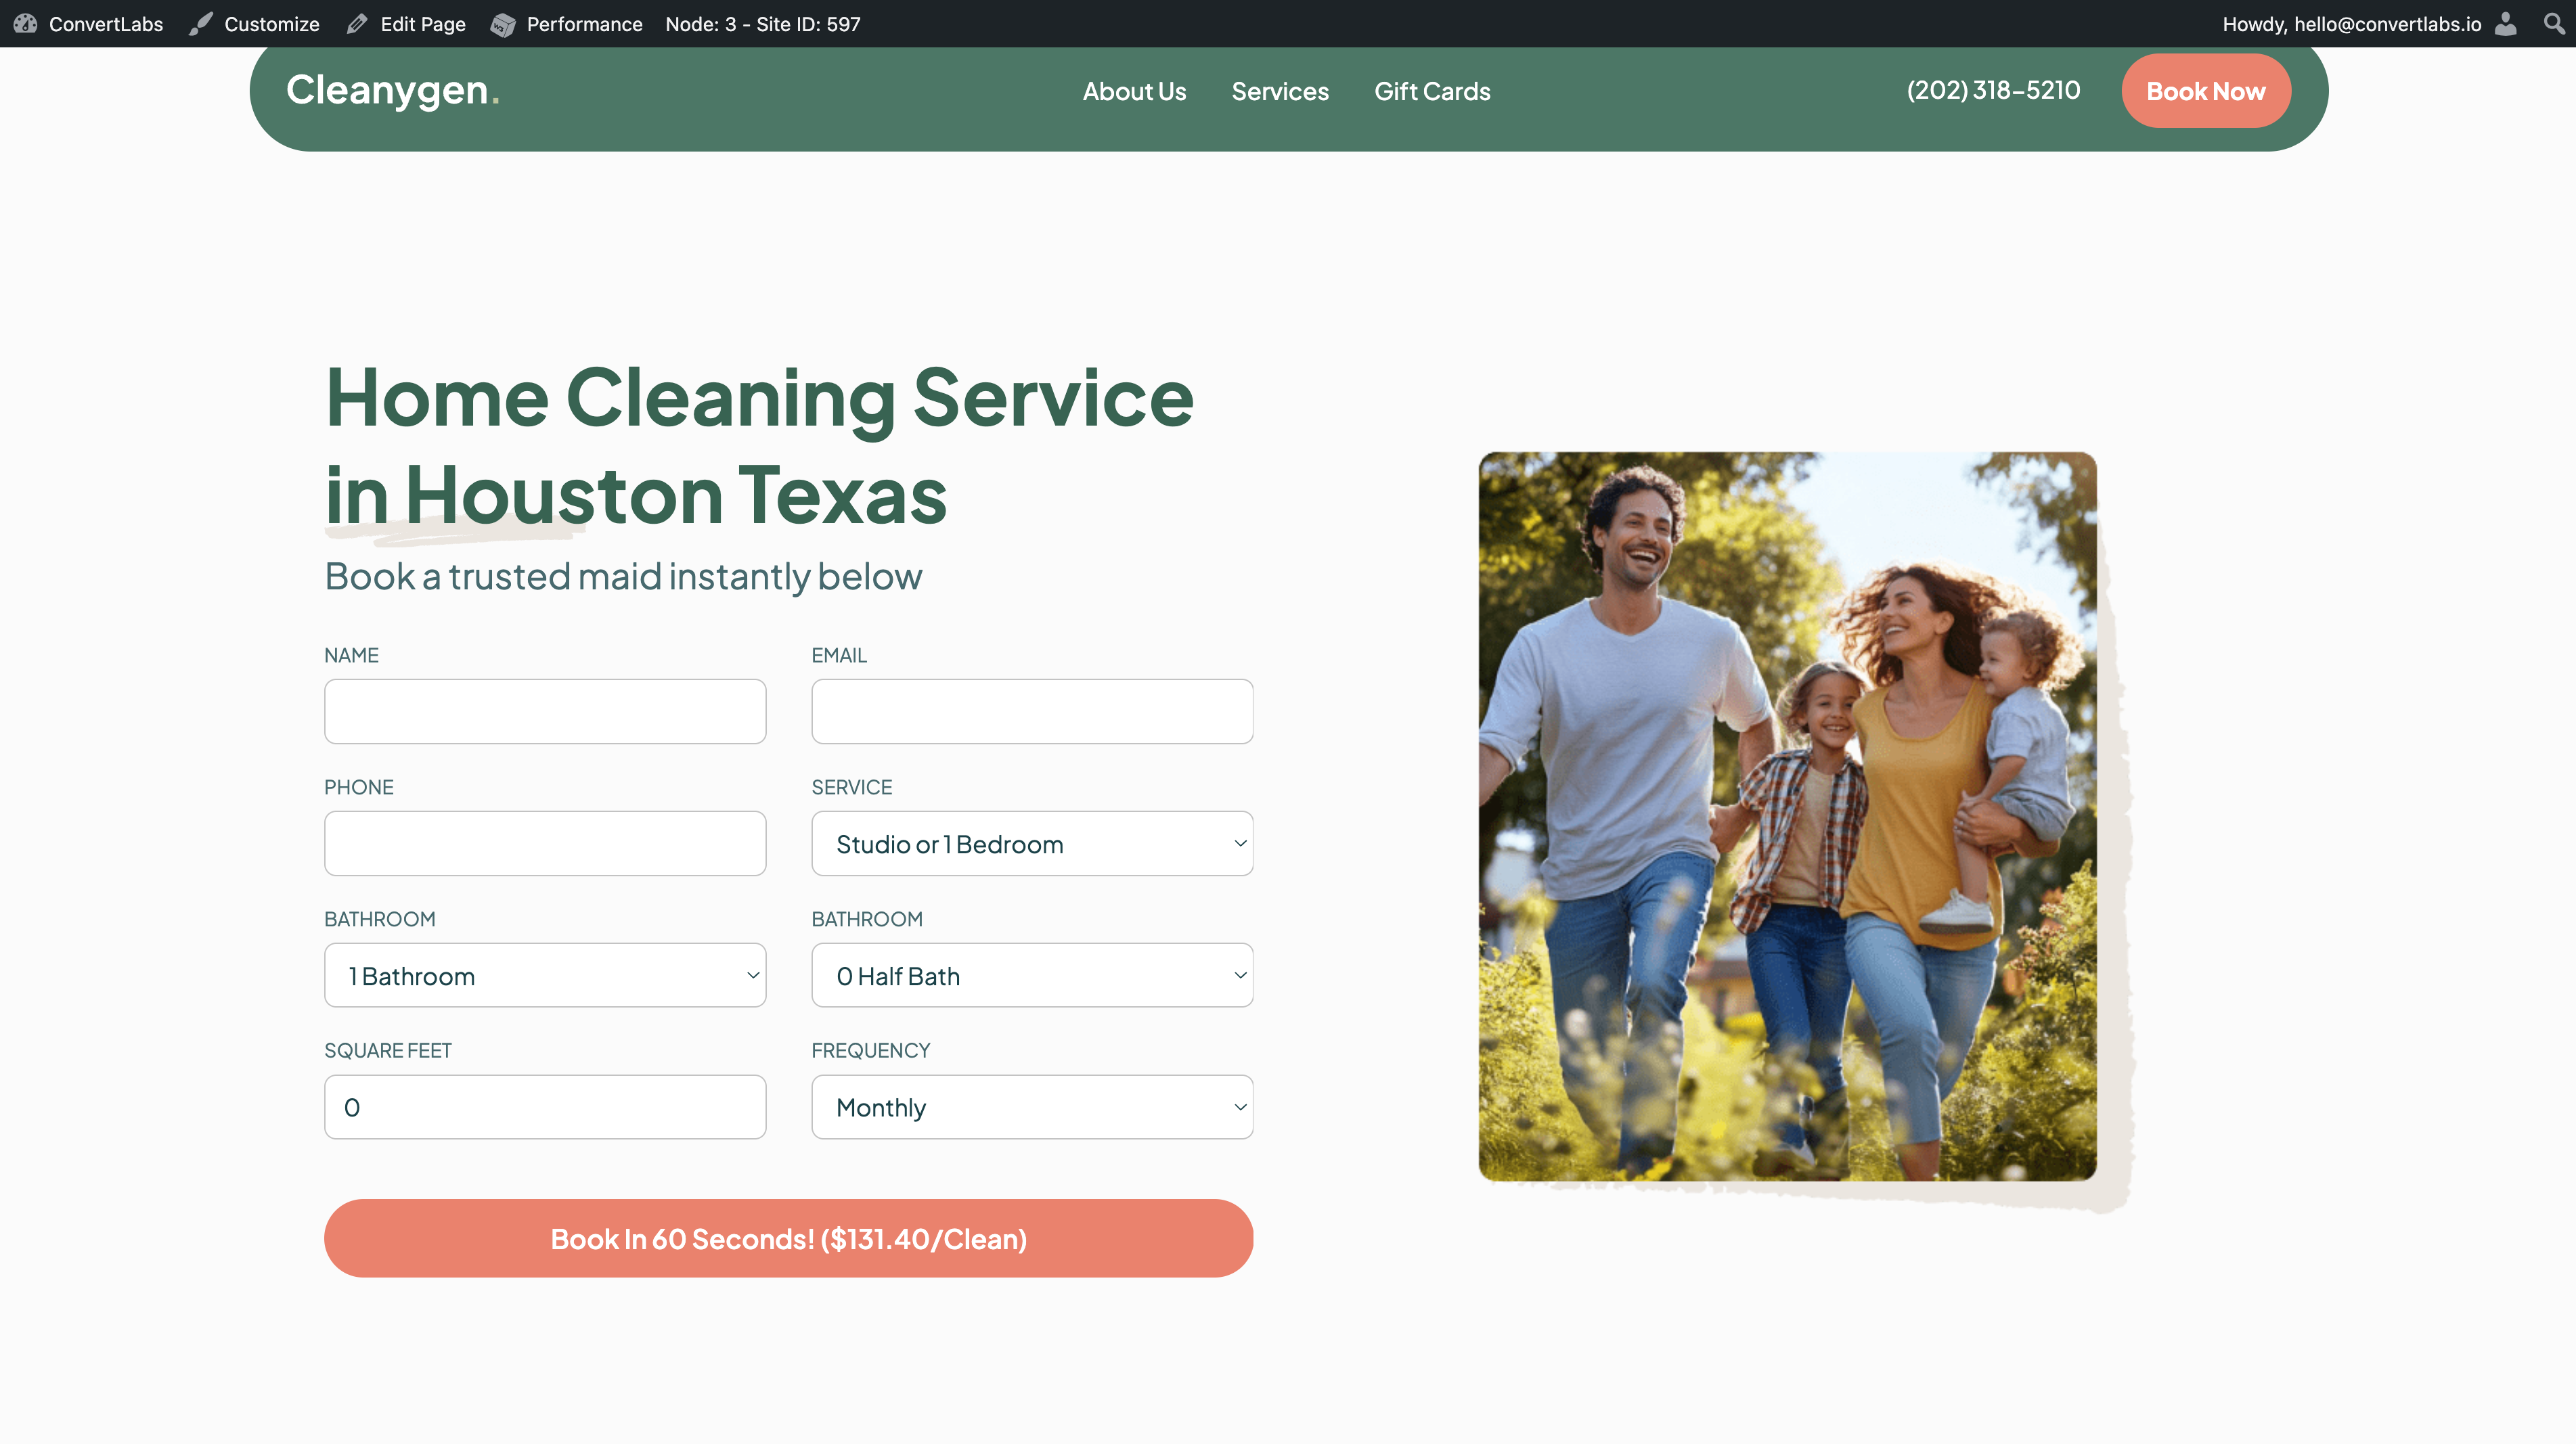Click the ConvertLabs dashboard gauge icon

[x=25, y=24]
